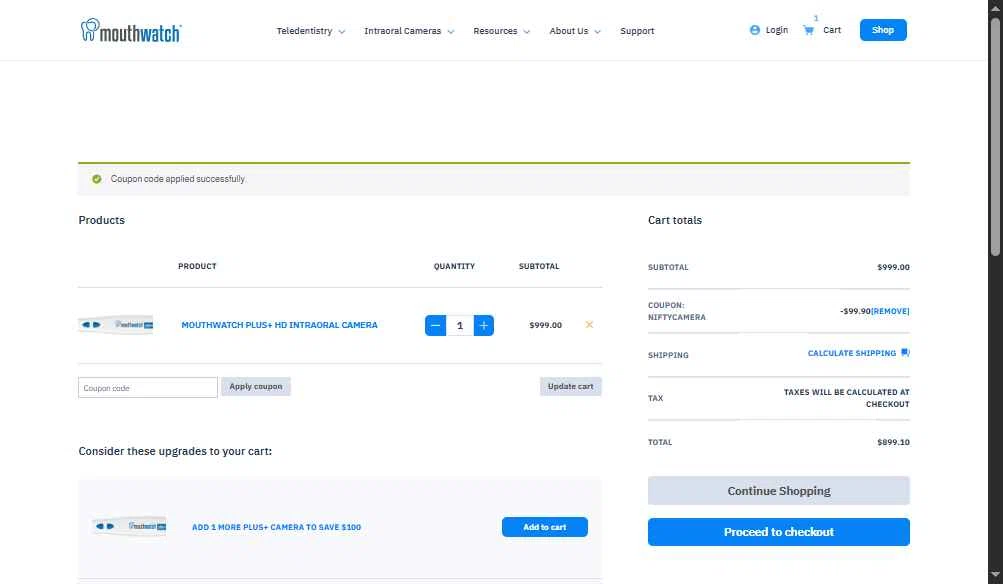Click the page vertical scrollbar thumb
1003x584 pixels.
tap(995, 138)
